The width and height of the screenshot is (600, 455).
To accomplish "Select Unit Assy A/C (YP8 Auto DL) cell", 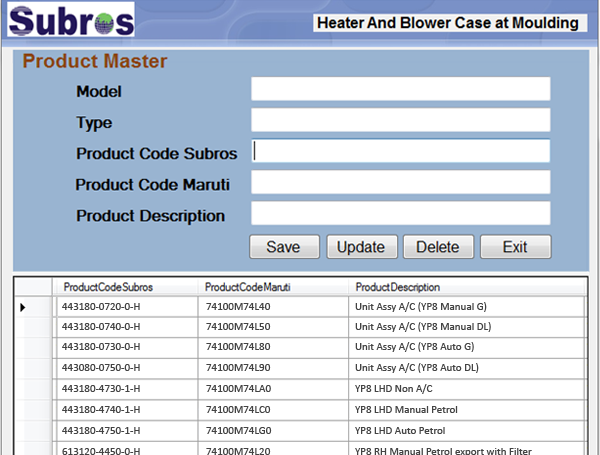I will click(x=467, y=368).
